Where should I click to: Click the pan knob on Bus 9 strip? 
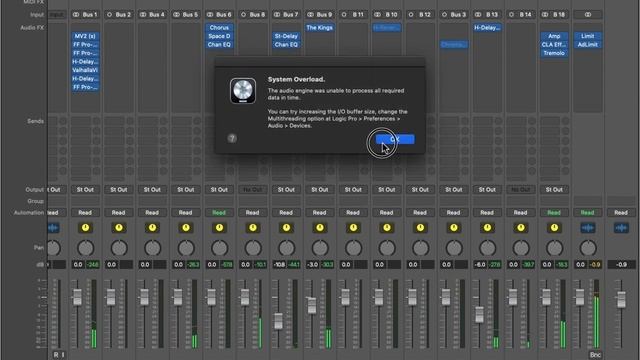coord(320,248)
